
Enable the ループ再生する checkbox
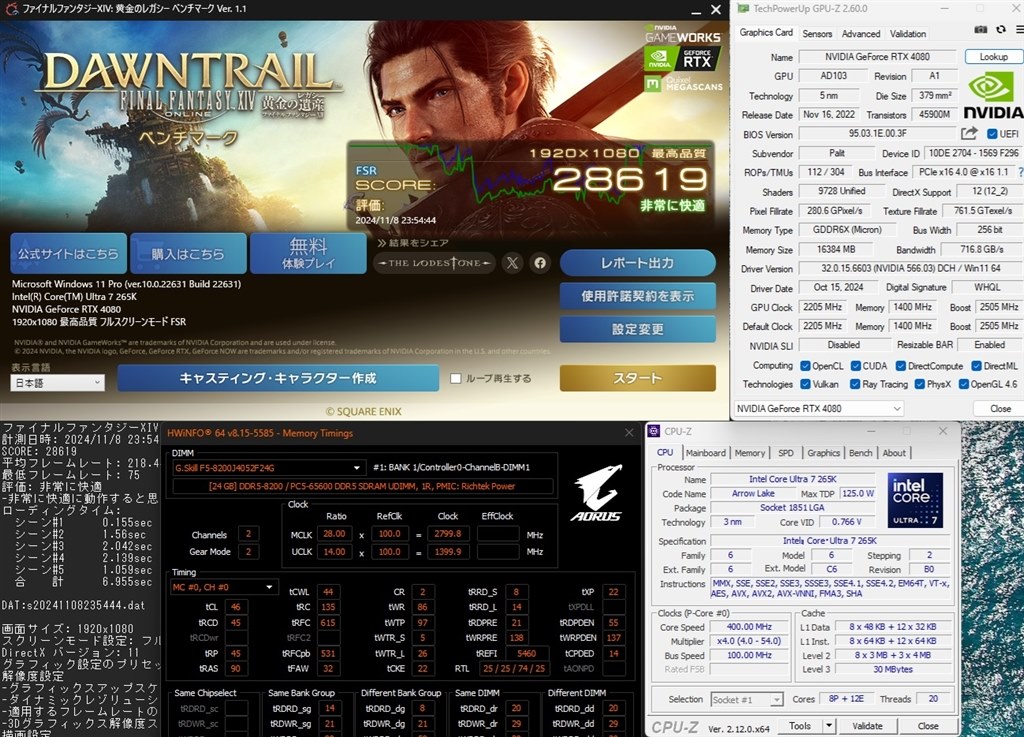pos(457,377)
